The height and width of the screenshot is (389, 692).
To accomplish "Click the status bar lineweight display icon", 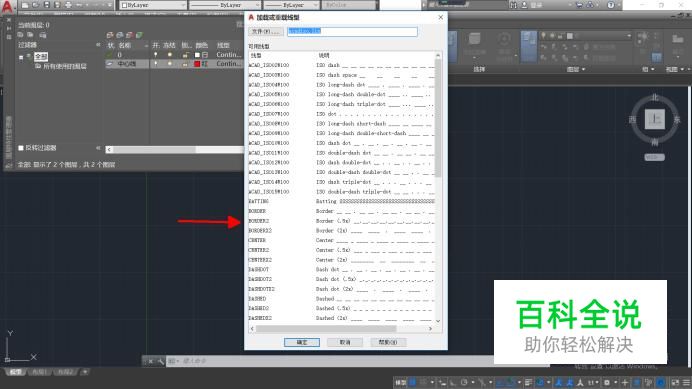I will (x=528, y=382).
